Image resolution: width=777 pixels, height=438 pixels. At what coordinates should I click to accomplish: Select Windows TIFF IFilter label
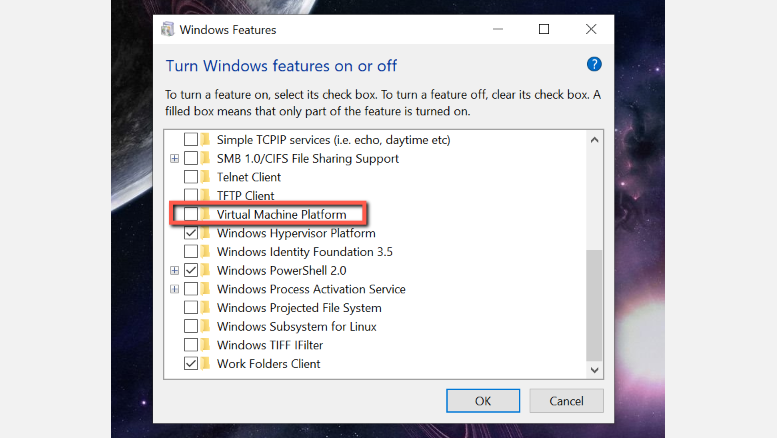click(x=270, y=345)
